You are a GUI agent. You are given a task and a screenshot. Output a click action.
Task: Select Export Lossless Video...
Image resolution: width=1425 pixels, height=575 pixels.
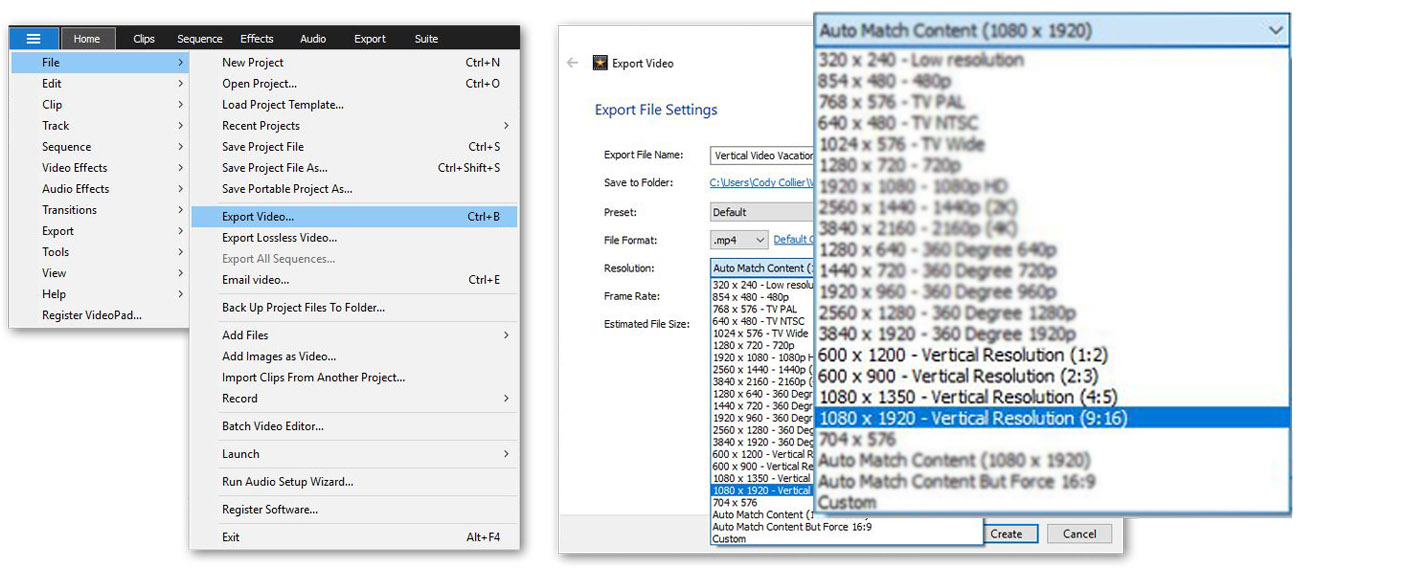[x=354, y=237]
